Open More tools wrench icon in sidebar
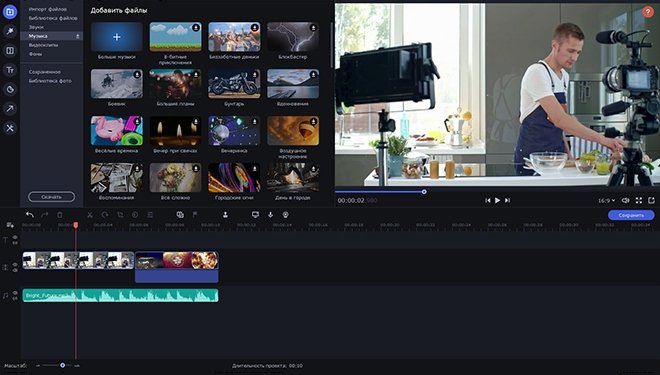660x375 pixels. click(10, 128)
